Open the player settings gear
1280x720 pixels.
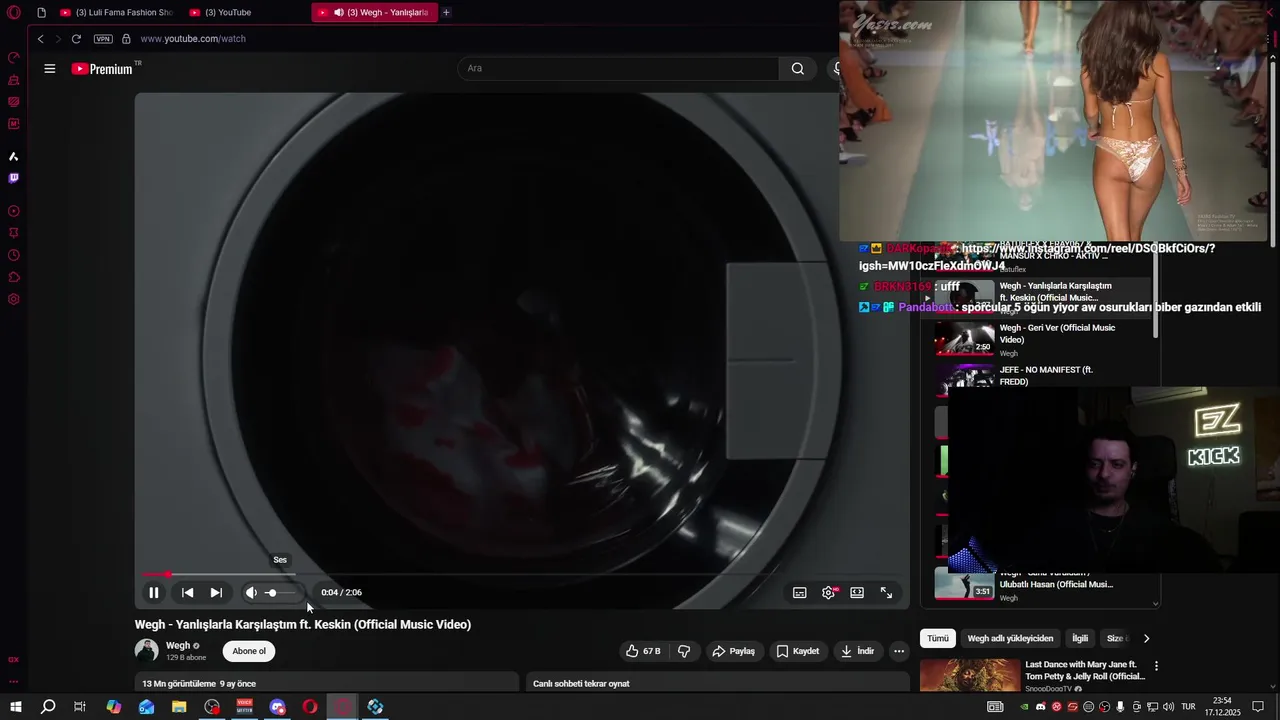tap(828, 593)
